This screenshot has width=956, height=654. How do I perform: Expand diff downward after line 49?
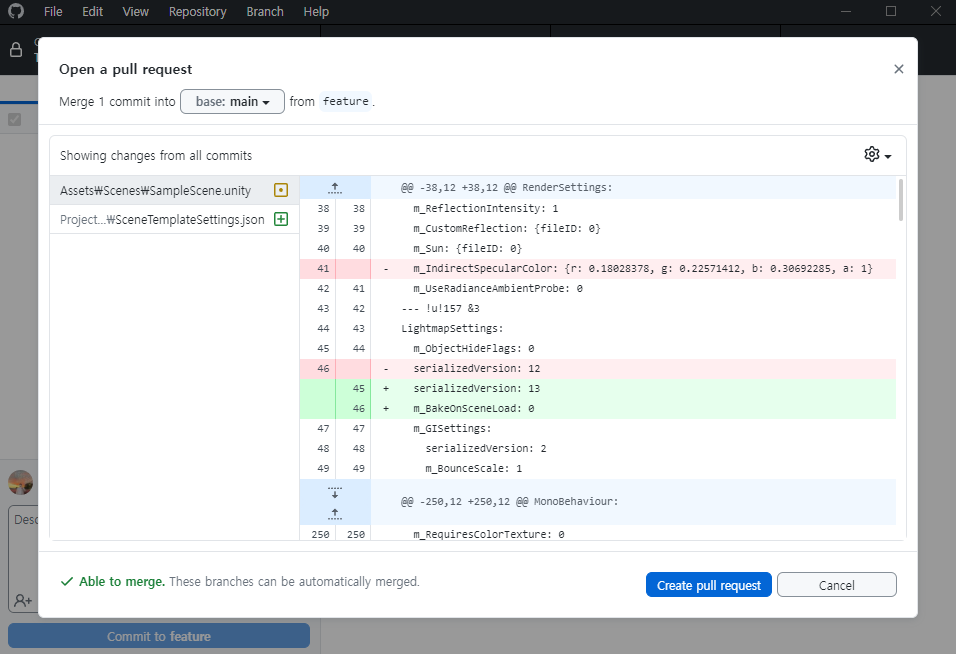point(335,492)
